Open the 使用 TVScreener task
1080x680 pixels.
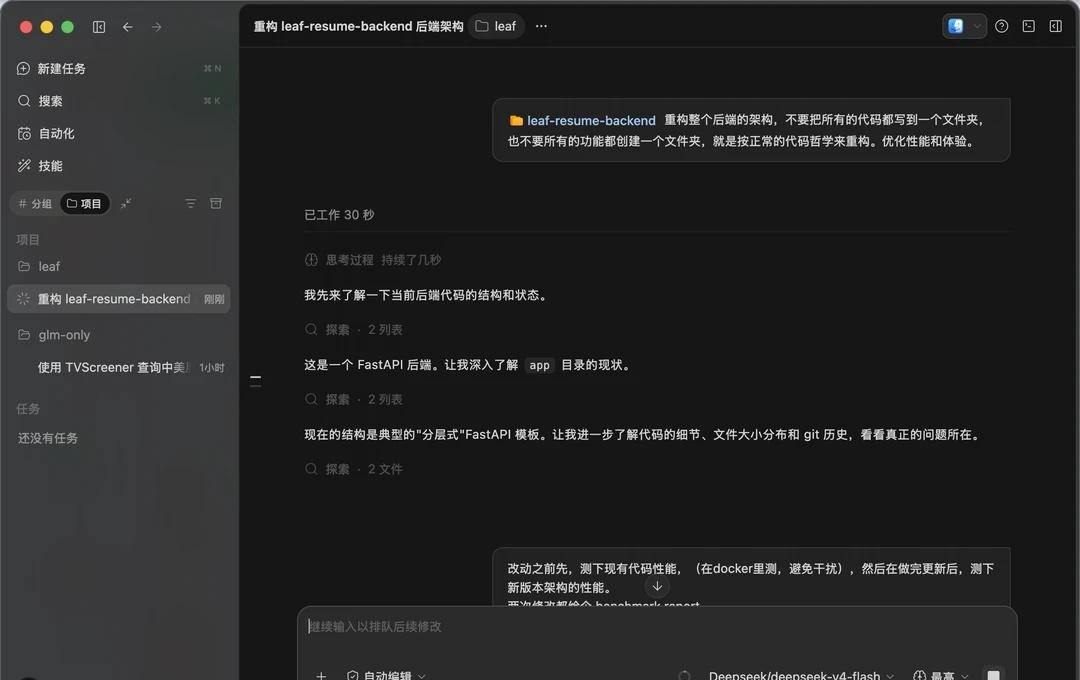[x=118, y=367]
